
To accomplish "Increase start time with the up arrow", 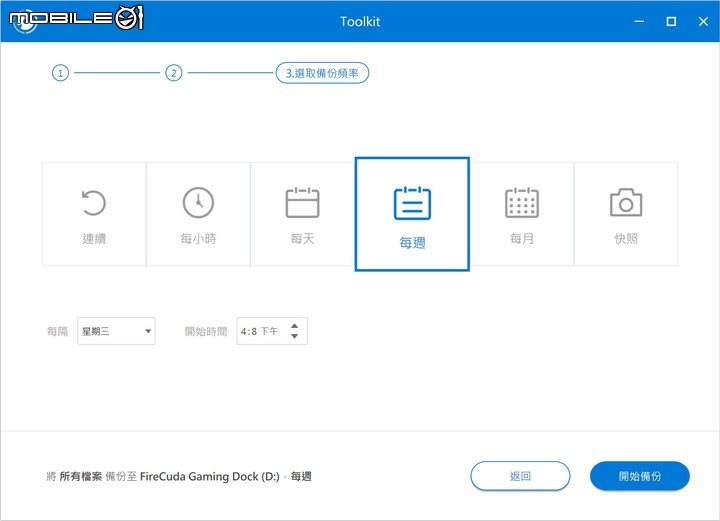I will 294,325.
